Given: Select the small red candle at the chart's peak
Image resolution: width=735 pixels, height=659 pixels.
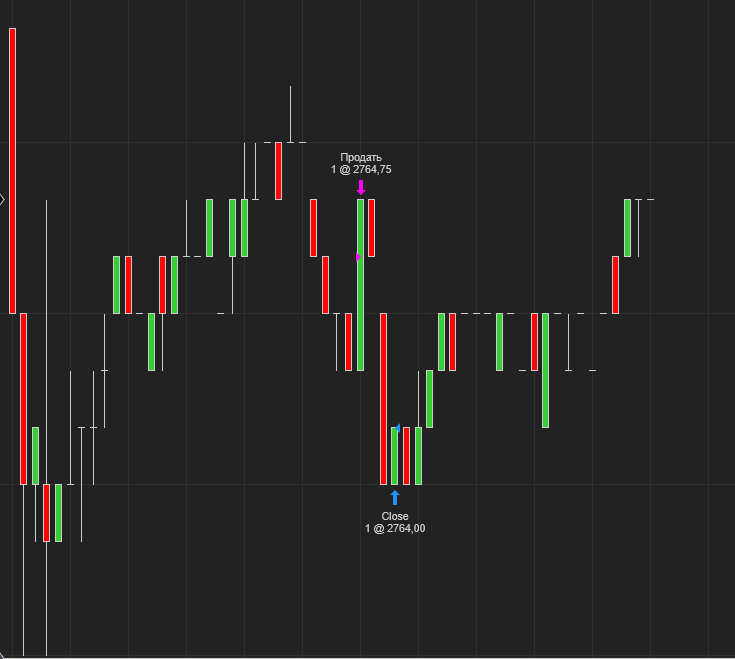Looking at the screenshot, I should (x=278, y=171).
